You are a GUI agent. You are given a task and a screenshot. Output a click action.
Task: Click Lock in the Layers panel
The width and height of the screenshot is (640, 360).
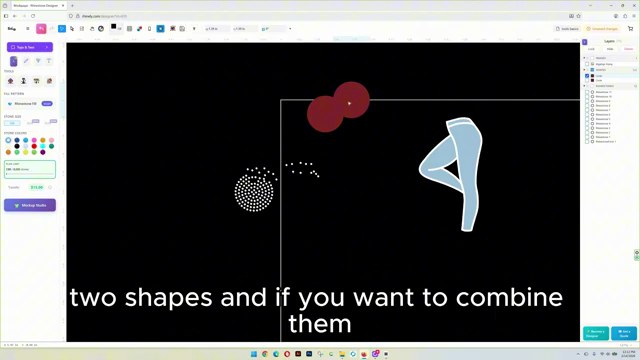[x=591, y=49]
